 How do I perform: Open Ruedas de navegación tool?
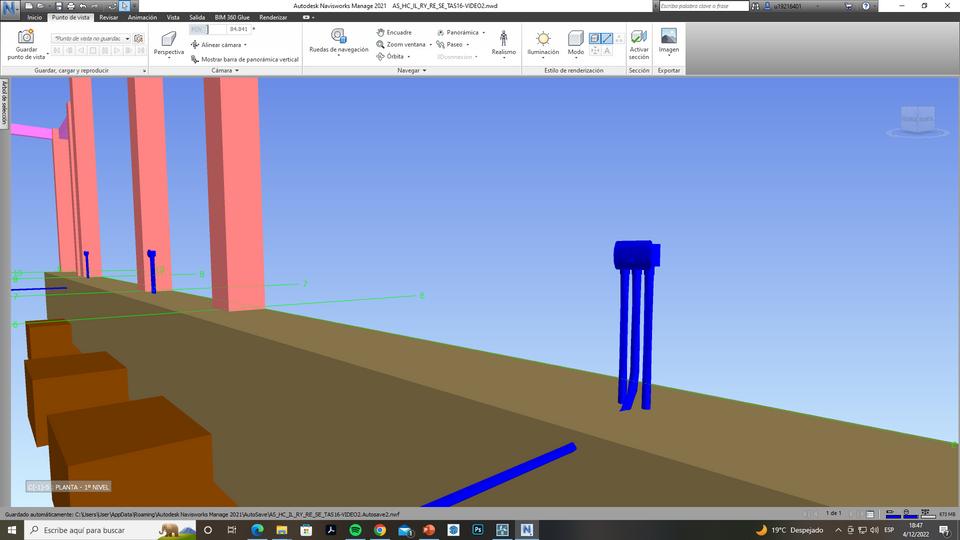339,40
